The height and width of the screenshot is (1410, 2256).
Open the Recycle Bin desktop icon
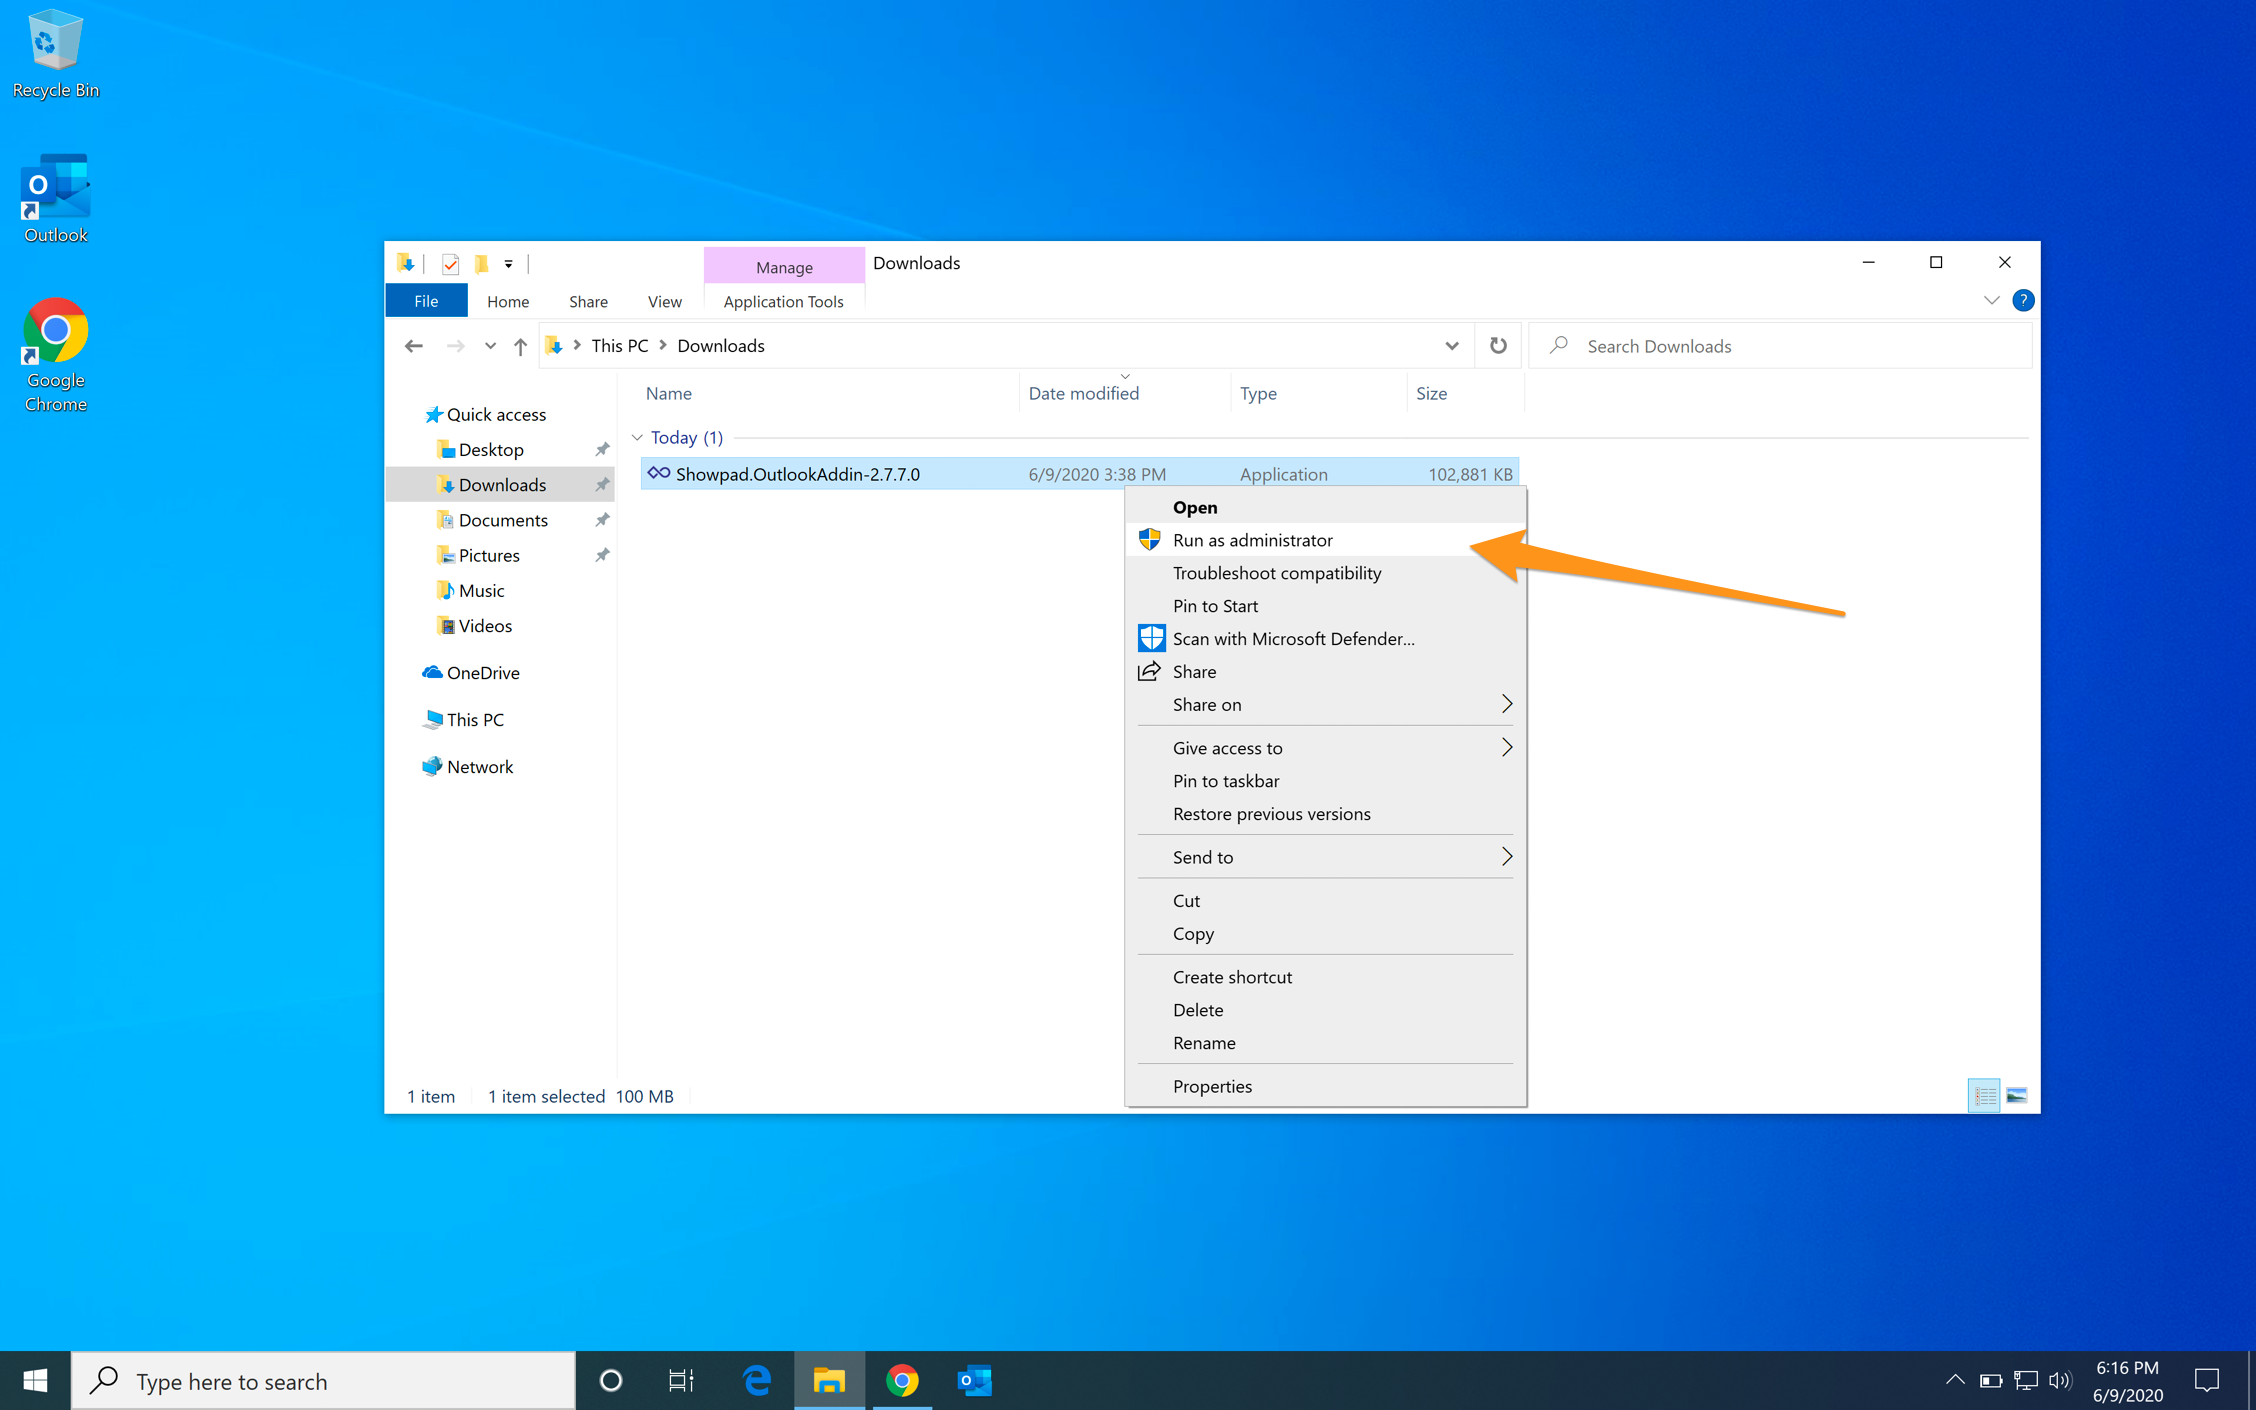(x=55, y=53)
